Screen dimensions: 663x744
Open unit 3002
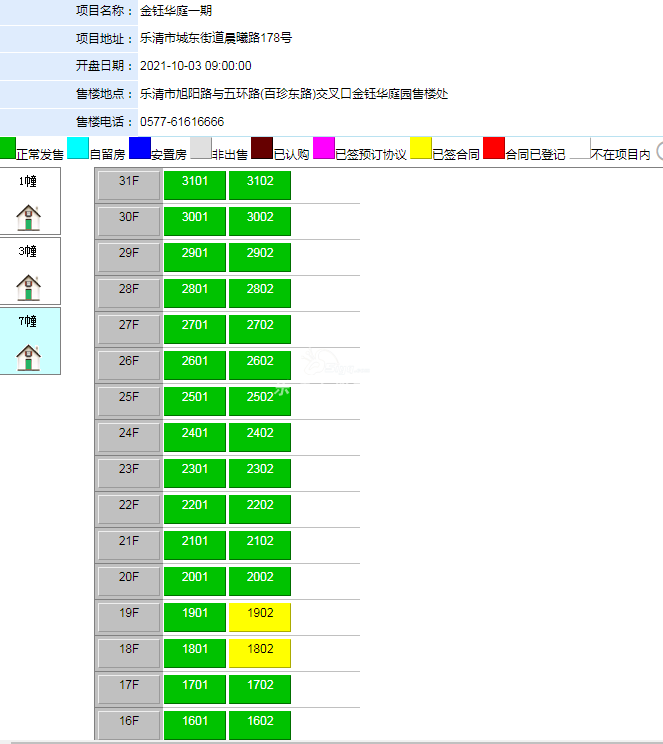(260, 221)
